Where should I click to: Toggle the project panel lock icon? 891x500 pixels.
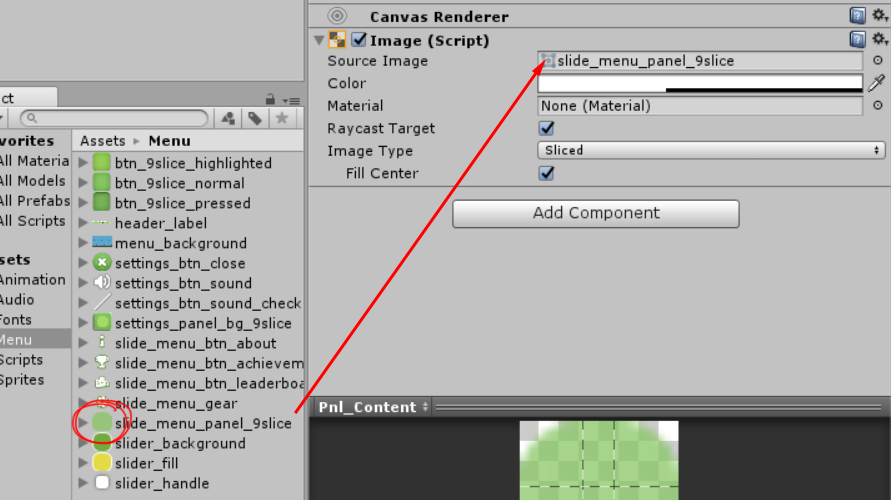pos(270,99)
